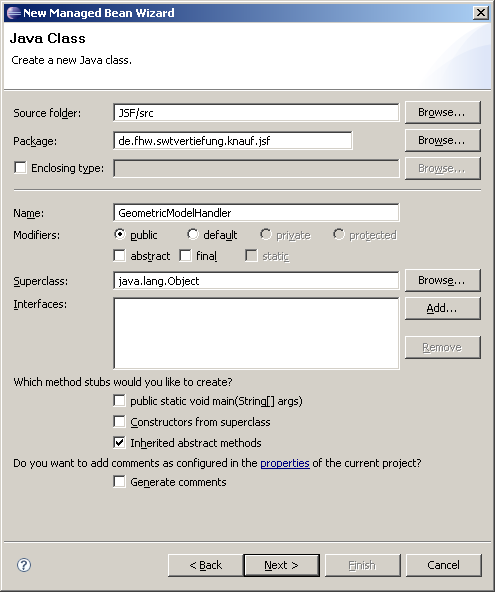The height and width of the screenshot is (592, 495).
Task: Click the Name input field
Action: [256, 213]
